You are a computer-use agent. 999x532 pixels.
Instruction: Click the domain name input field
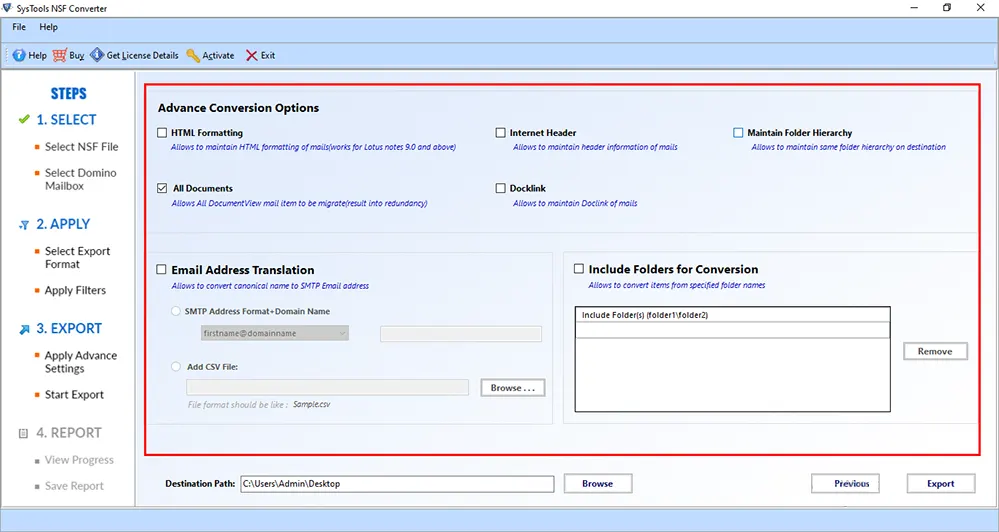point(461,333)
